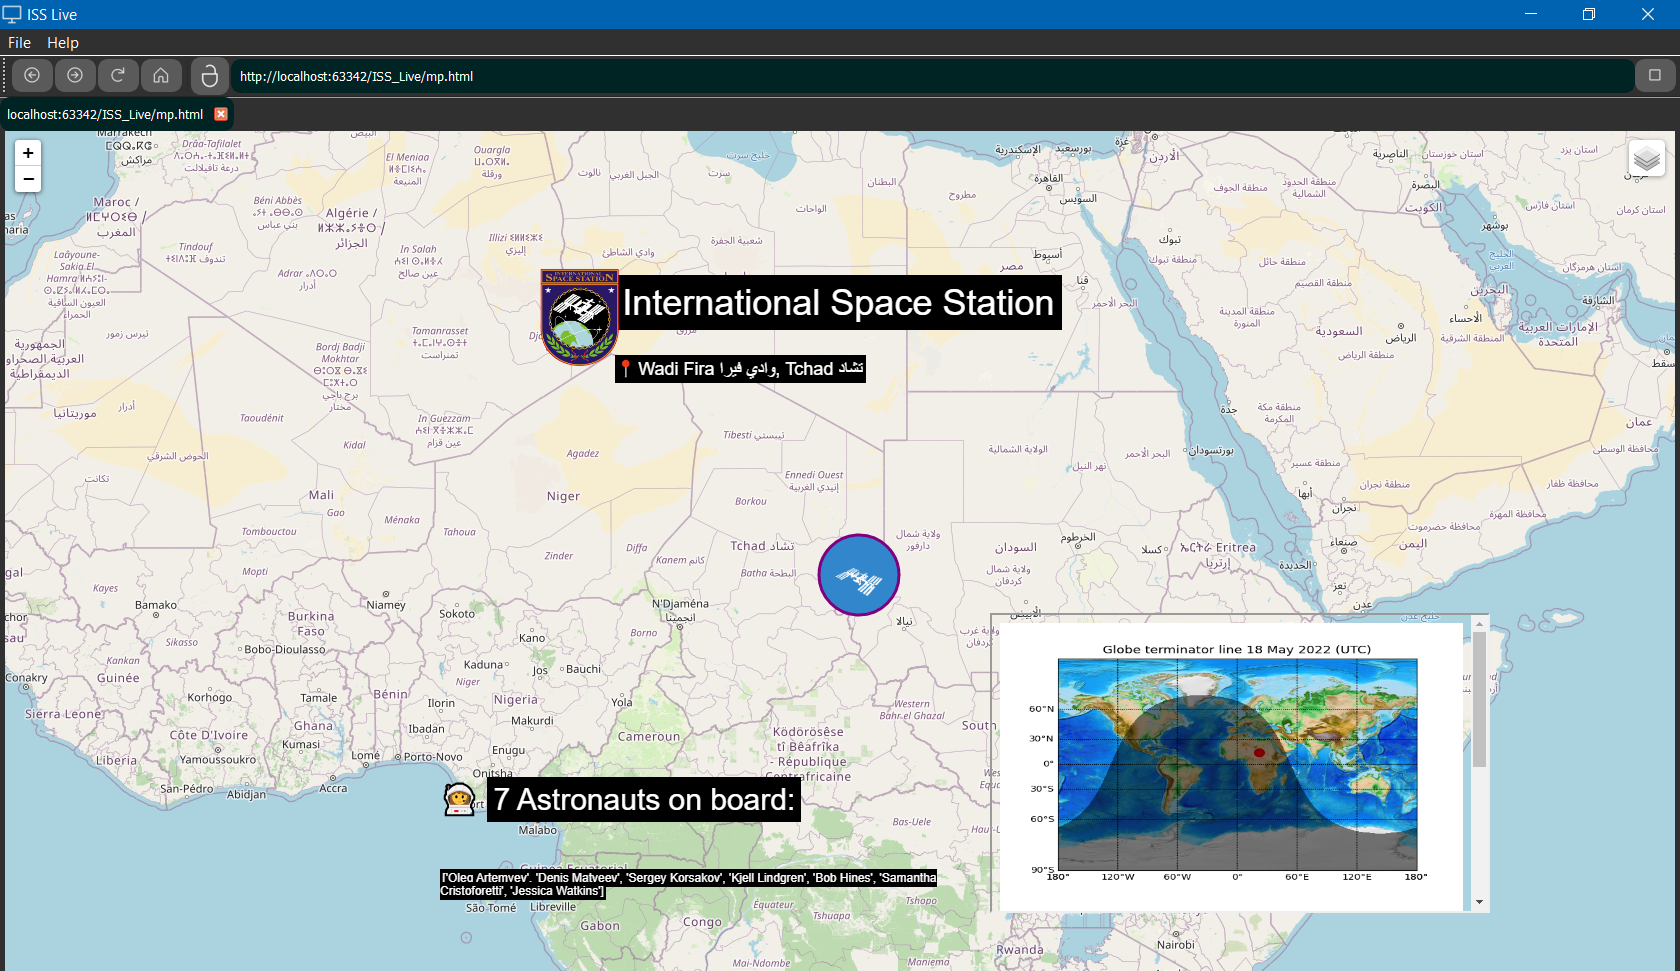Click the Burkina Faso country label
The image size is (1680, 971).
coord(311,624)
